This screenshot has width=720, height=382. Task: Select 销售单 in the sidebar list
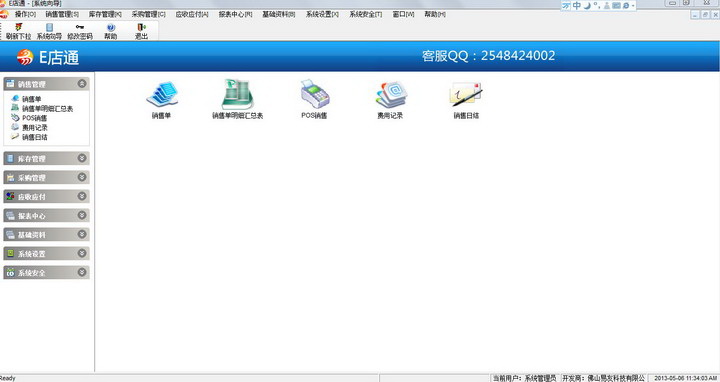tap(26, 99)
